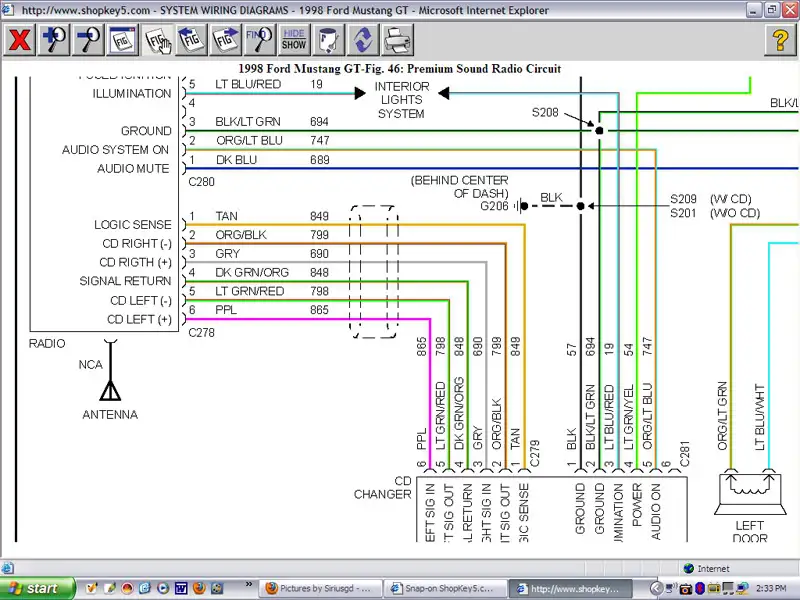Click the C278 connector label
Image resolution: width=800 pixels, height=600 pixels.
pyautogui.click(x=202, y=333)
